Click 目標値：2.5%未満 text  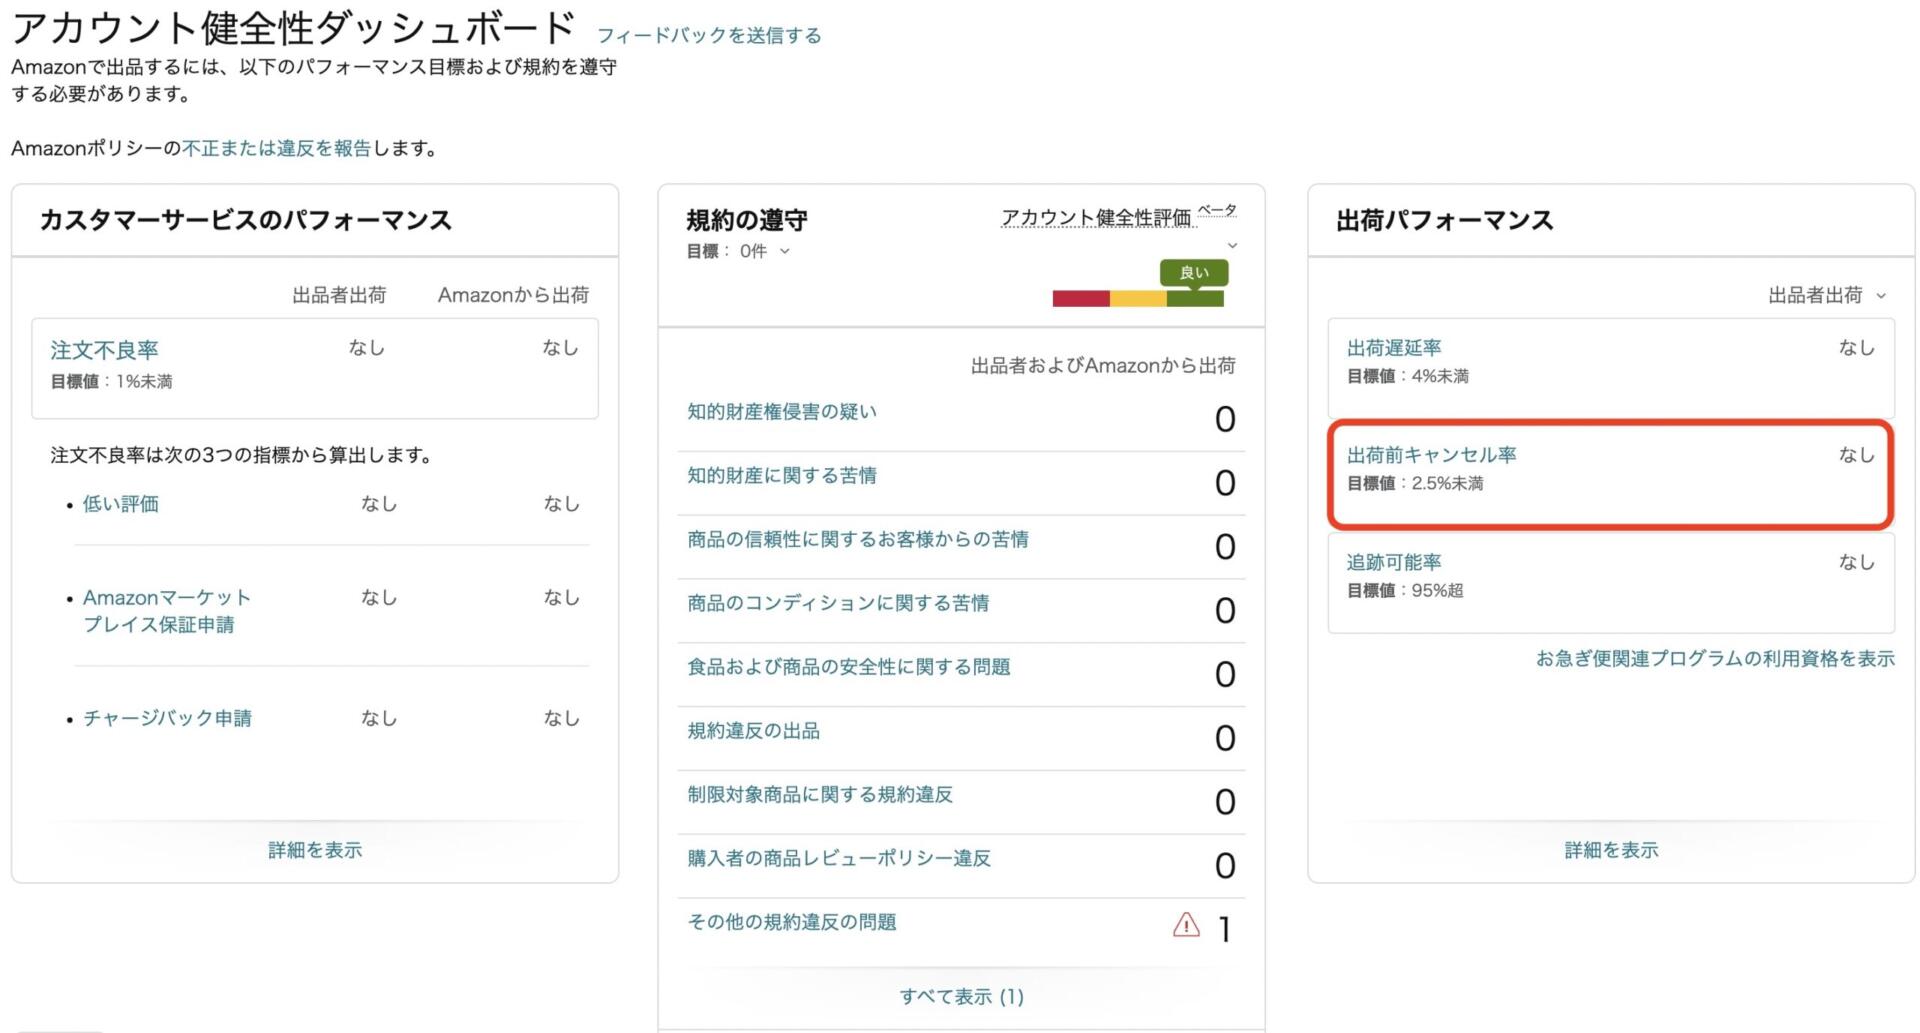pos(1415,483)
